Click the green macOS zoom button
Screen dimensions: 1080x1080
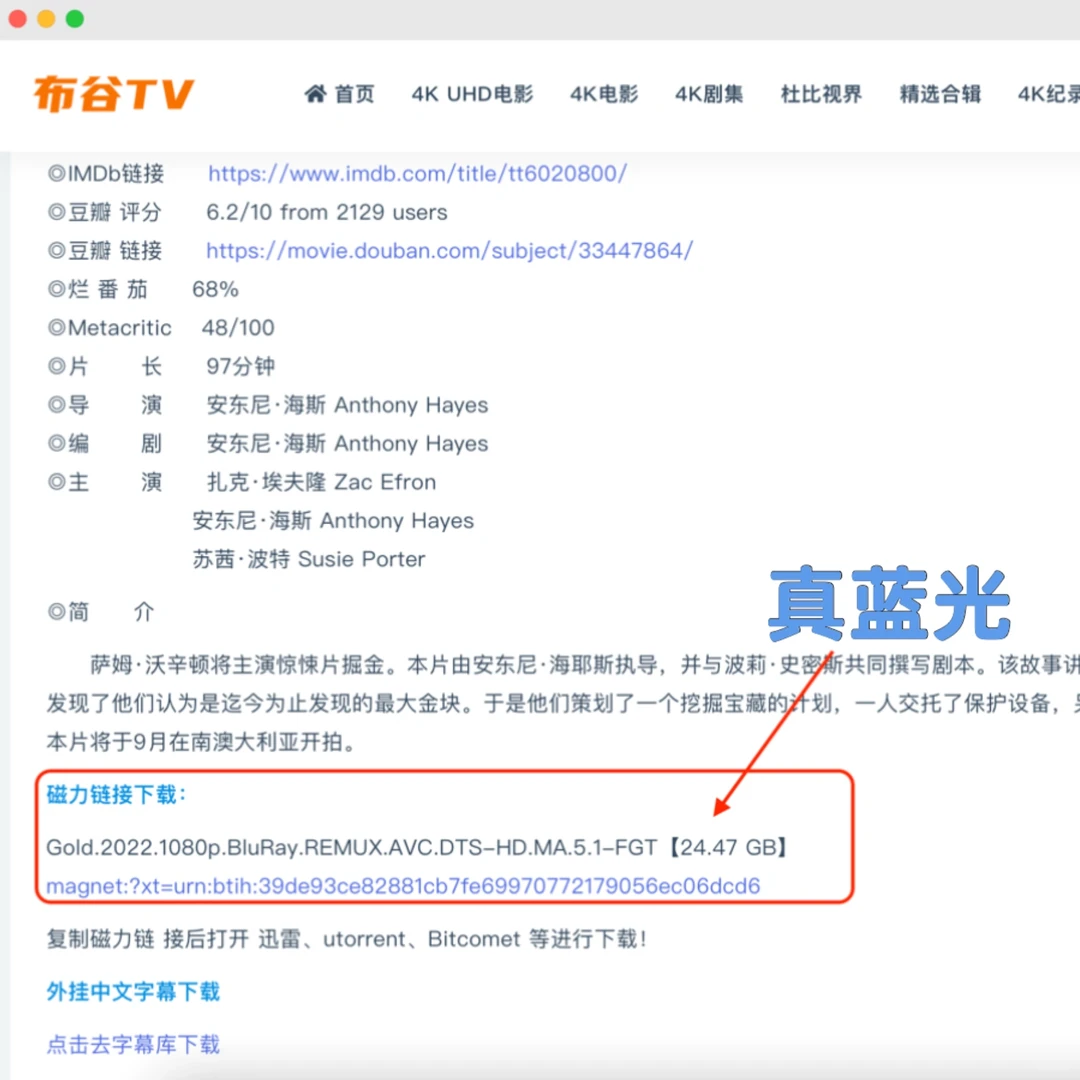pos(74,17)
